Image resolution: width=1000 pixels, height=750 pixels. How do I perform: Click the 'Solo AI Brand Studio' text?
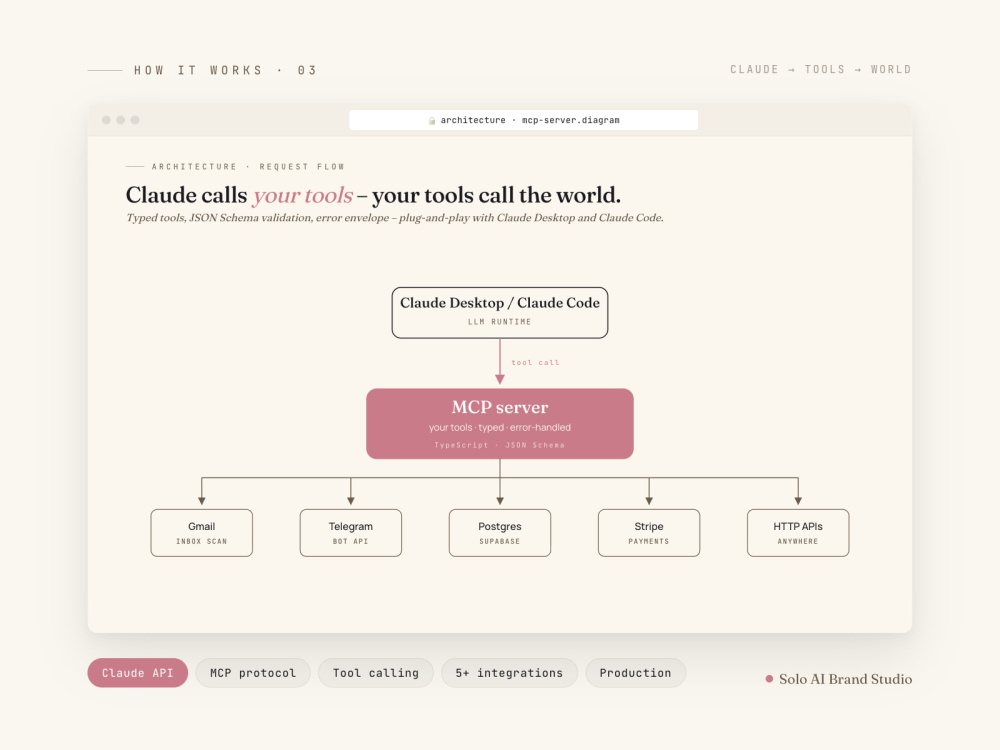[845, 679]
